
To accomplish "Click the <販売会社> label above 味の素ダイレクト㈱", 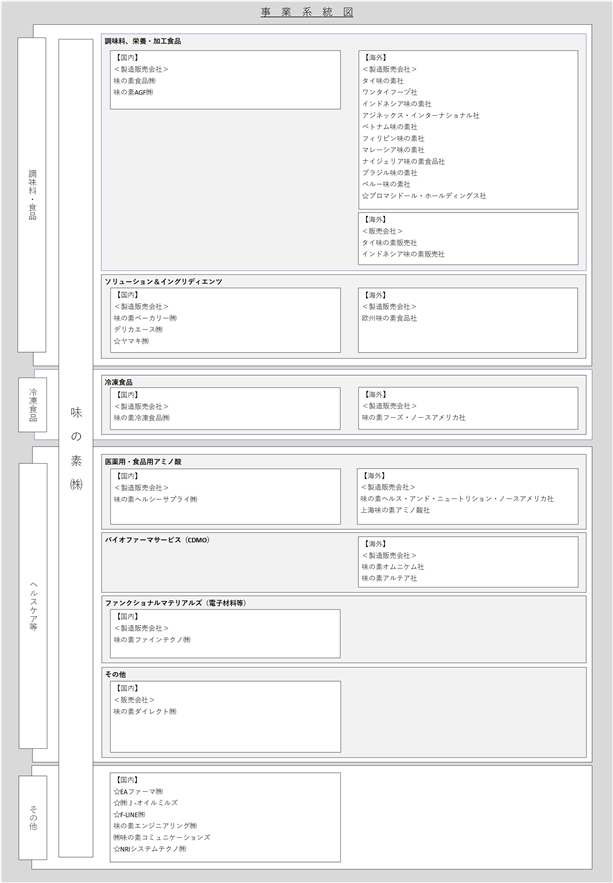I will click(134, 700).
